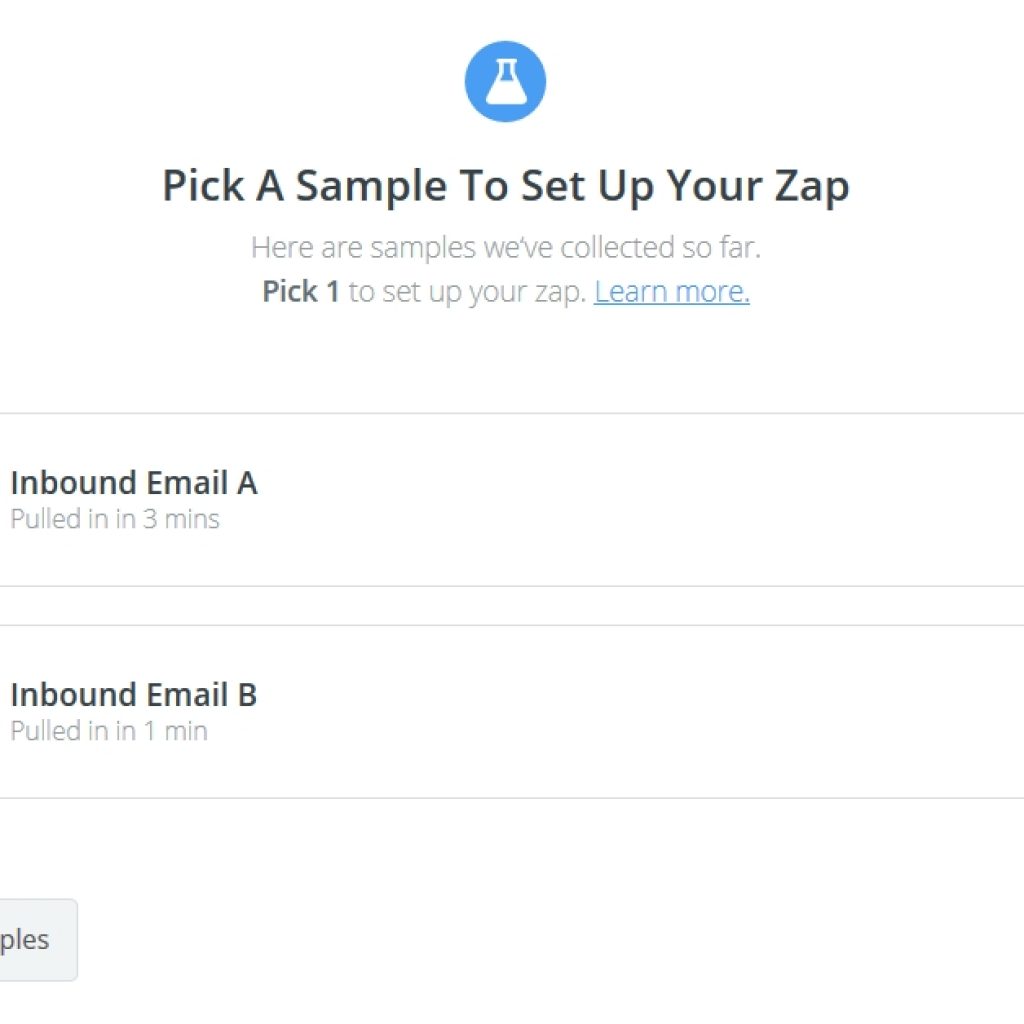The image size is (1024, 1024).
Task: Choose the 'Inbound Email A' title label
Action: tap(134, 483)
